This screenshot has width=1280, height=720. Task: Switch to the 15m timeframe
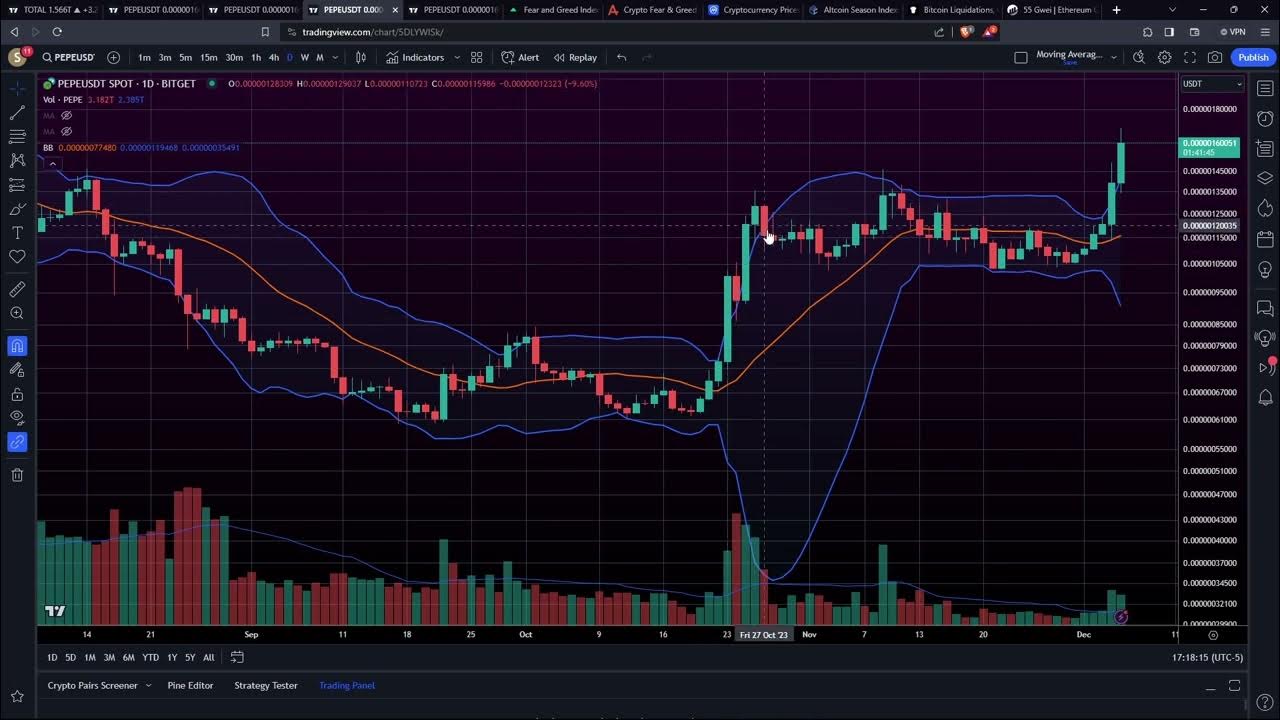[x=209, y=57]
